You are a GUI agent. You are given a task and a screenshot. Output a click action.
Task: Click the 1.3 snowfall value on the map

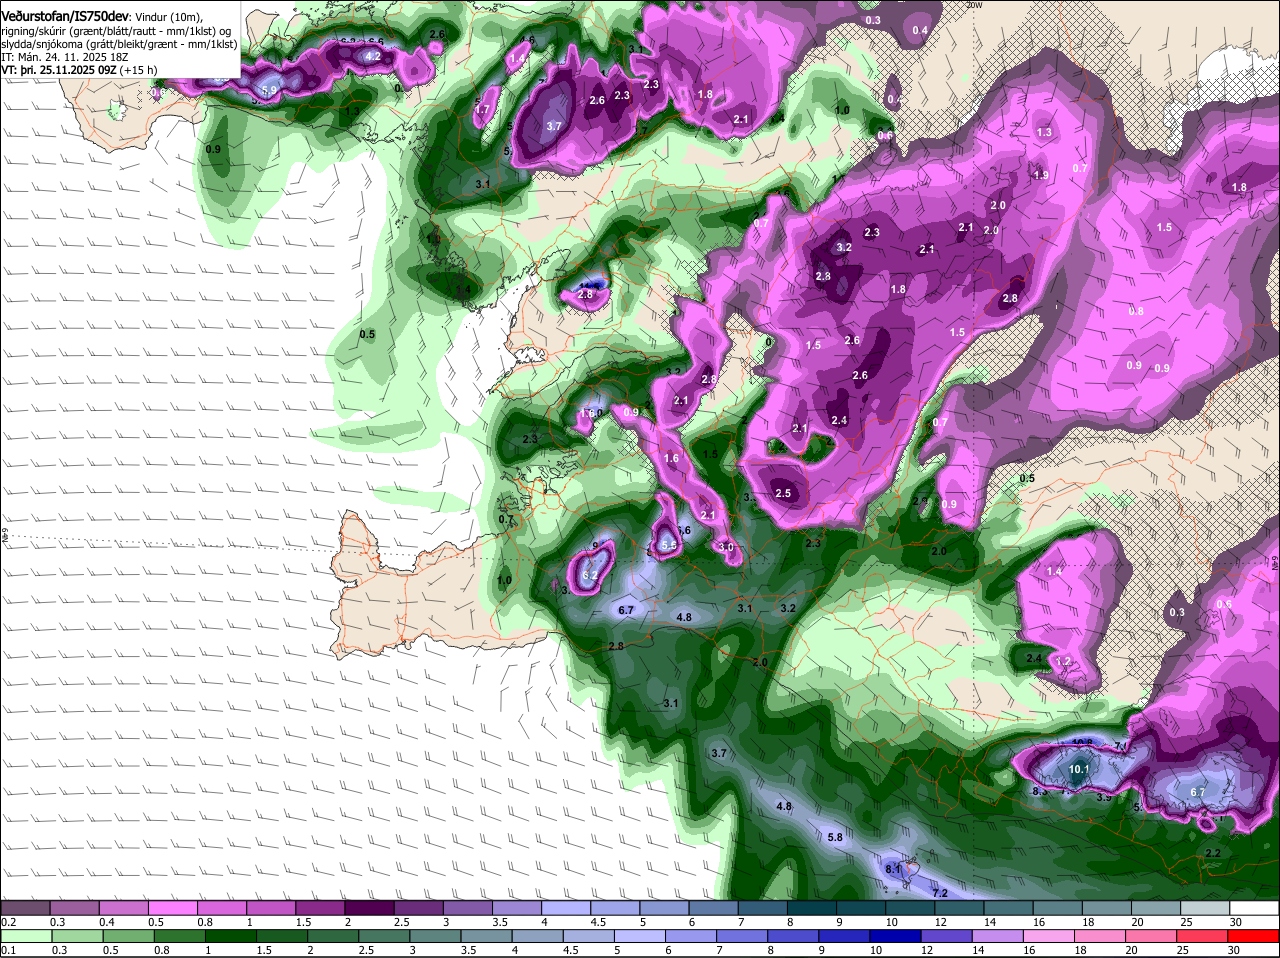click(1044, 132)
